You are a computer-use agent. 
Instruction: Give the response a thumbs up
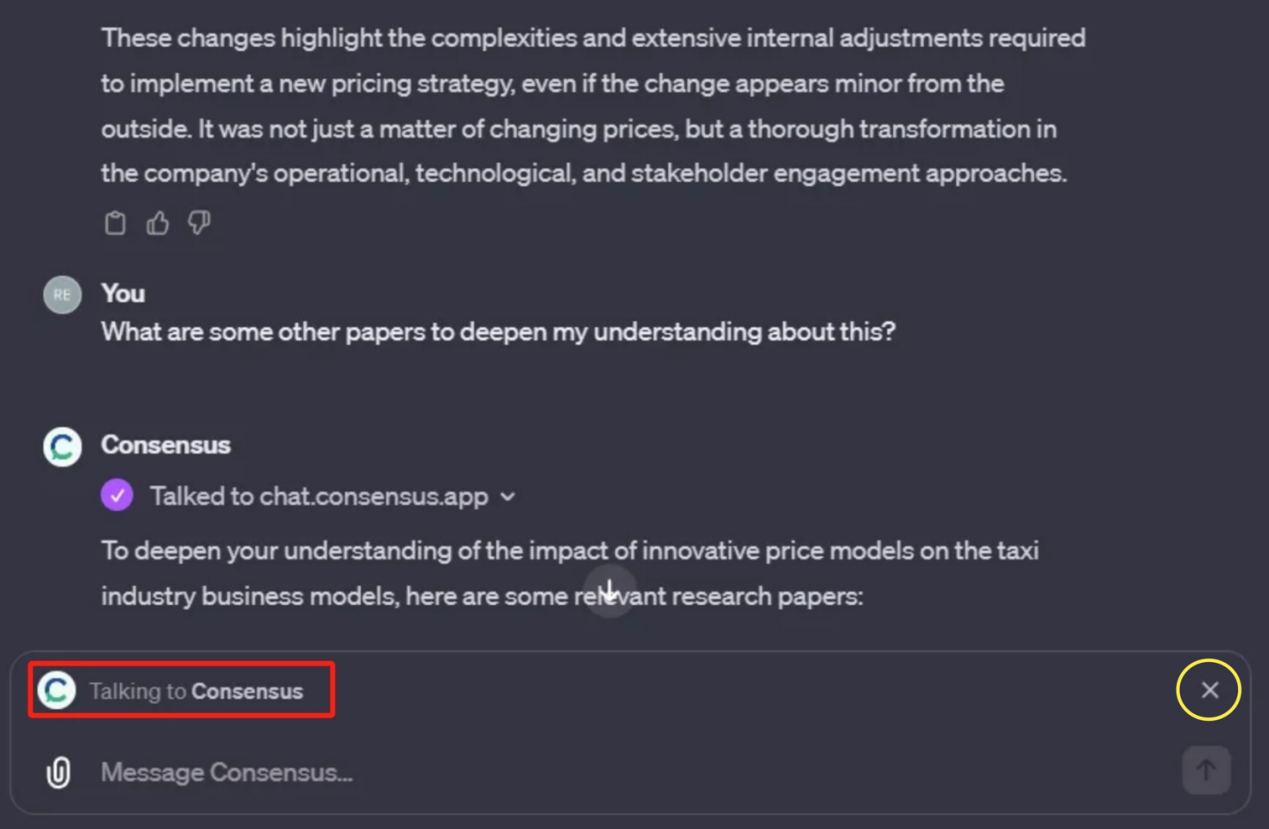tap(158, 223)
